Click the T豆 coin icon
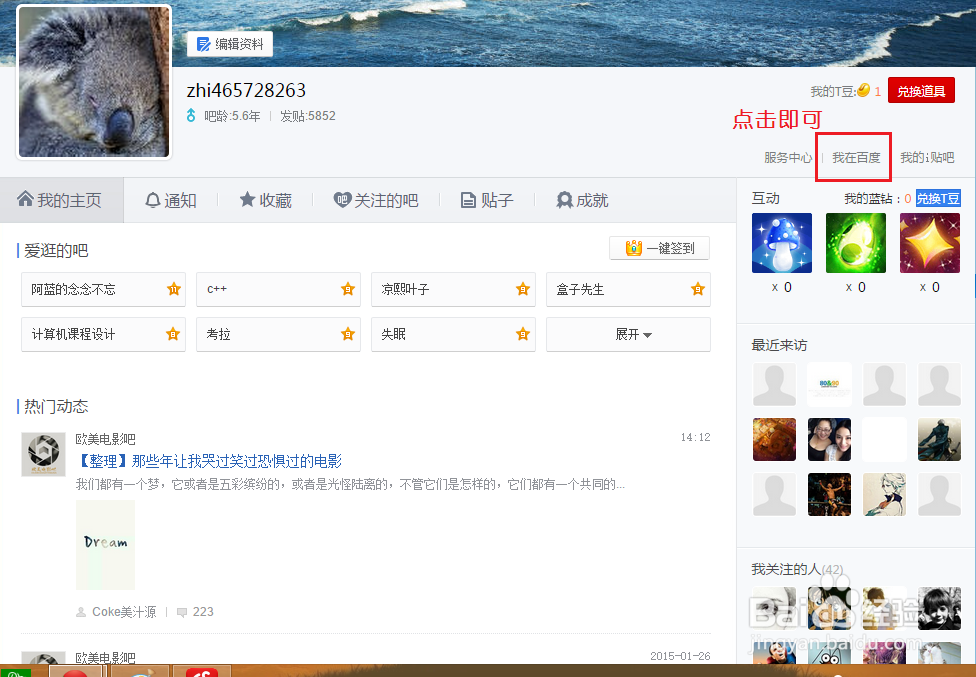The image size is (976, 677). (863, 91)
